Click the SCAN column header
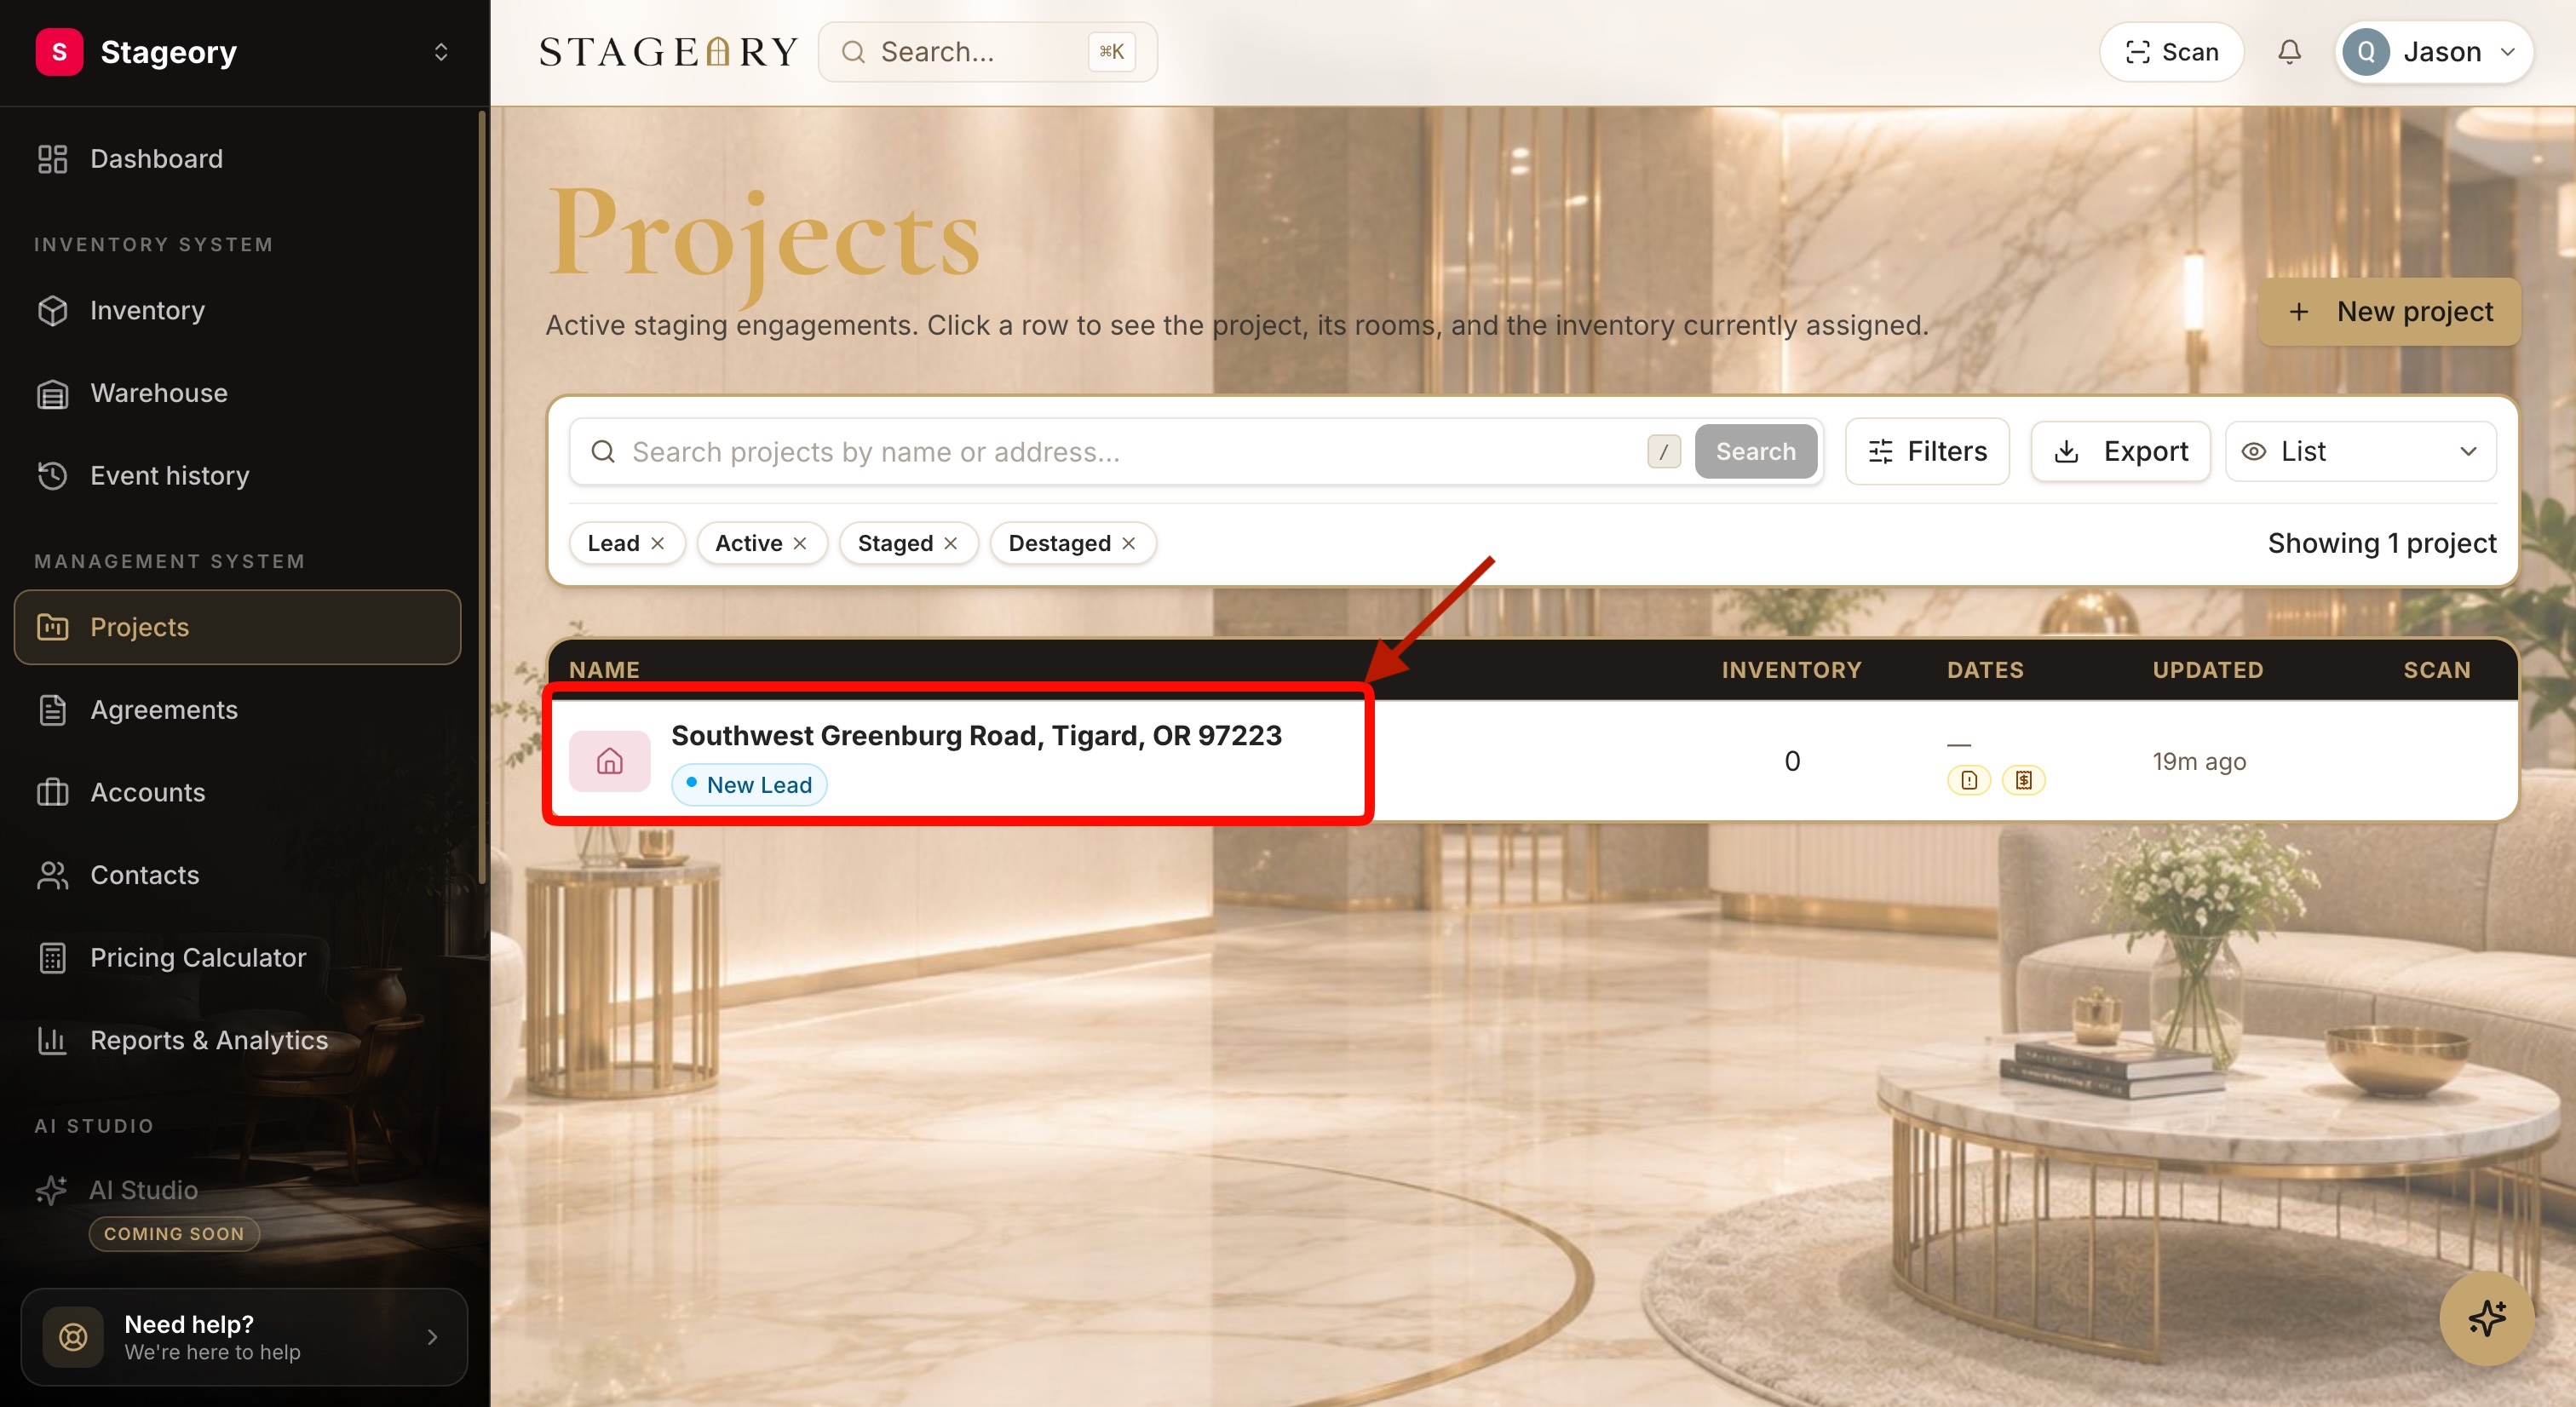The height and width of the screenshot is (1407, 2576). (2437, 670)
